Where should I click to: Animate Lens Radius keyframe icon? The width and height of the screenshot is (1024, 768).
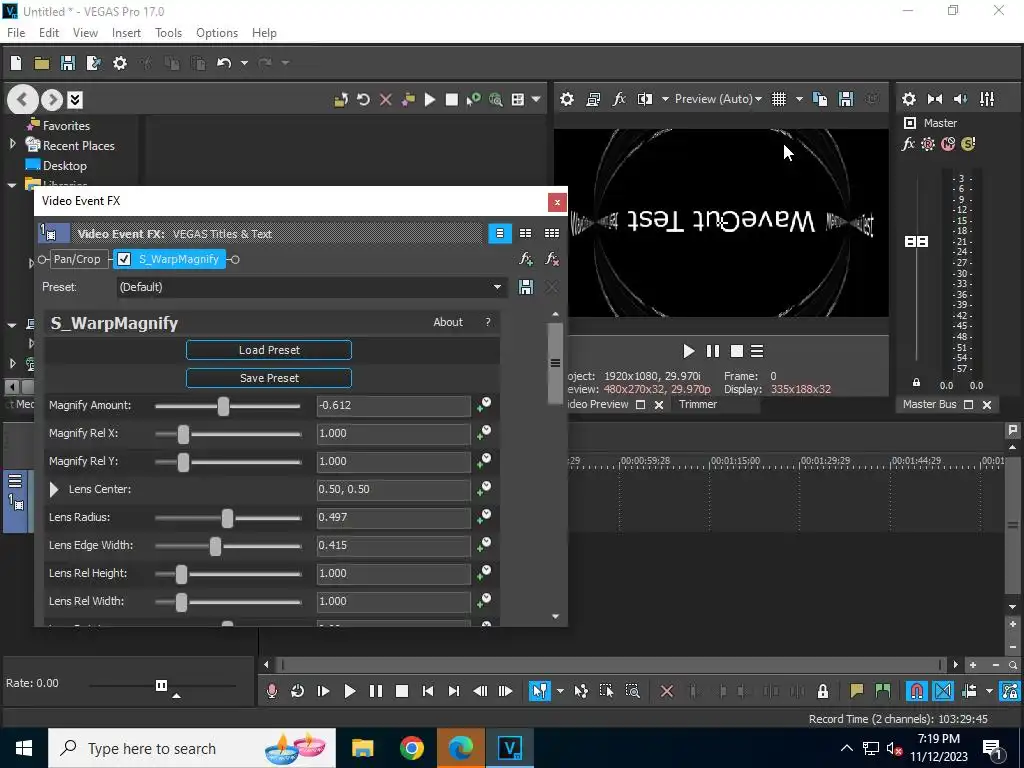(484, 517)
